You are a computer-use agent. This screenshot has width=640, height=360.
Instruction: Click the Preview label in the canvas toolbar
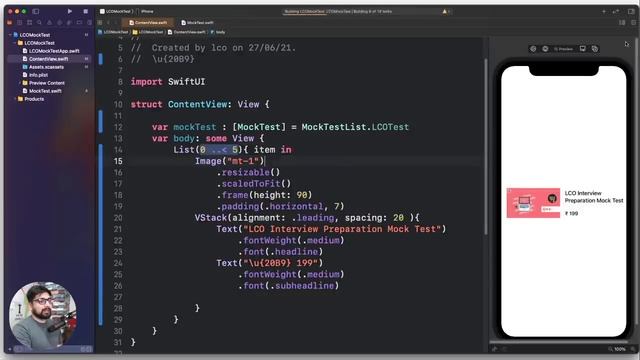click(x=563, y=49)
